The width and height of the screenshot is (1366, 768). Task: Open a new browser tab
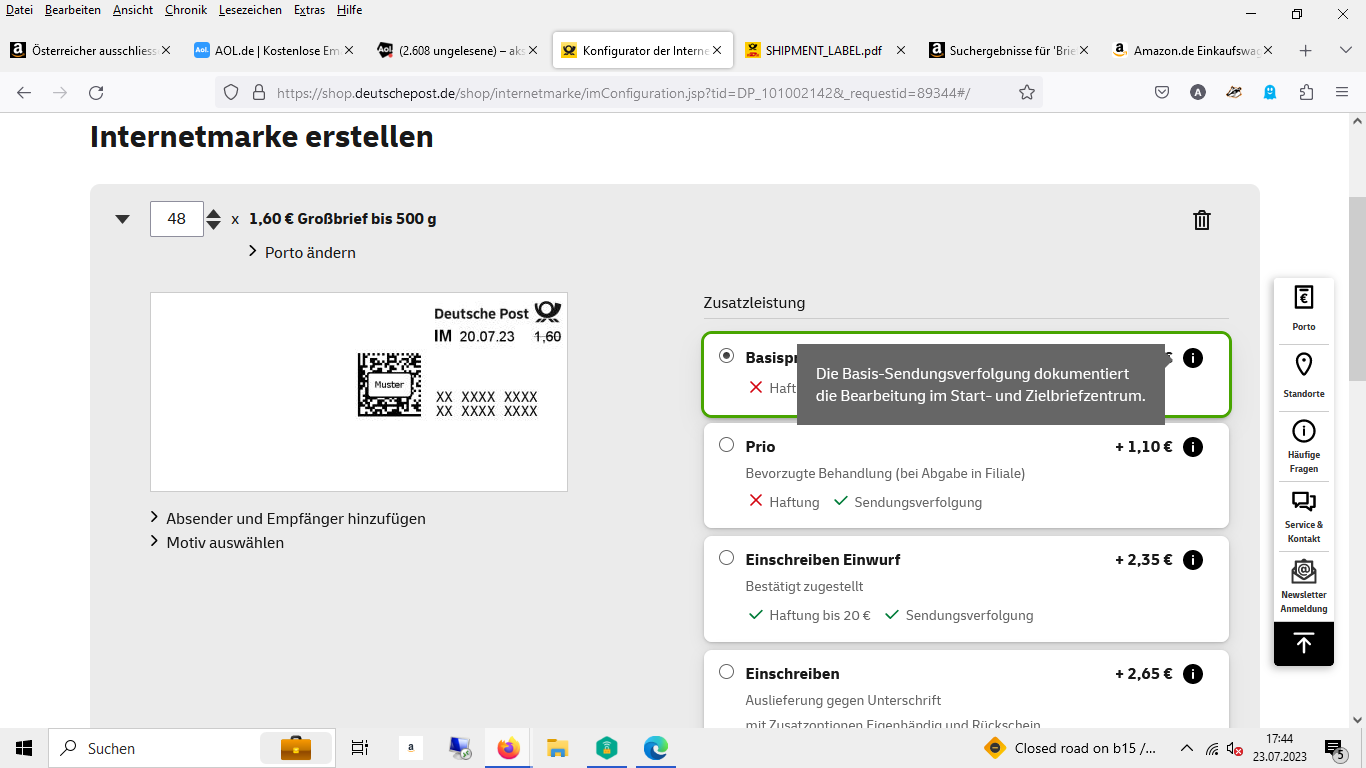tap(1305, 50)
